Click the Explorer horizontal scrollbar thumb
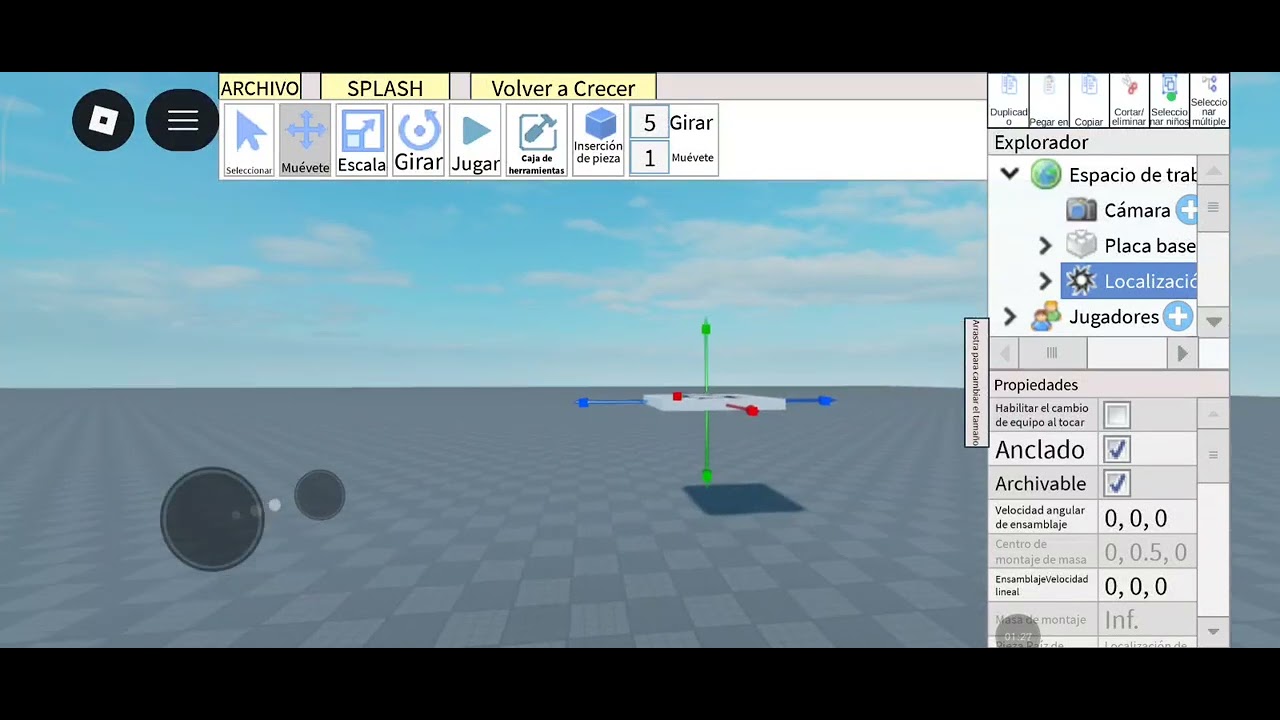The image size is (1280, 720). 1051,353
